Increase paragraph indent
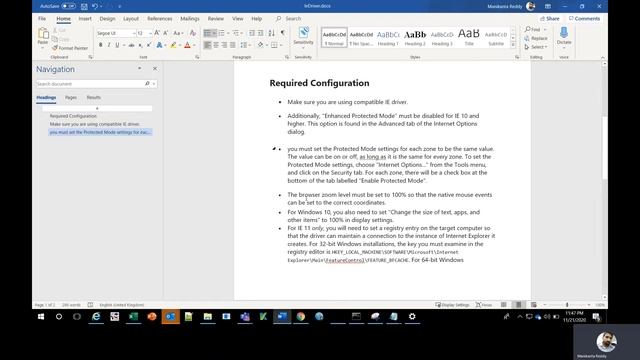Image resolution: width=640 pixels, height=360 pixels. click(x=260, y=33)
